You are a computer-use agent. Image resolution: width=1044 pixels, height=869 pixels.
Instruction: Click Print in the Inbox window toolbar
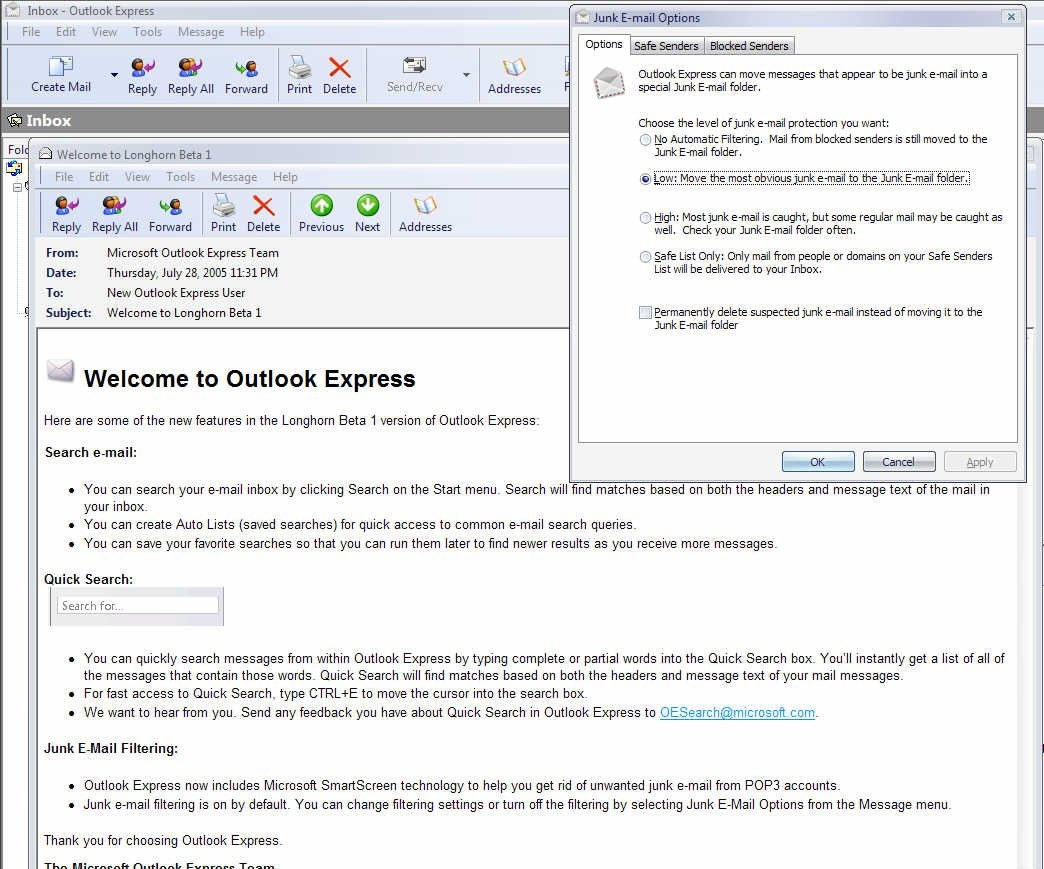point(299,76)
